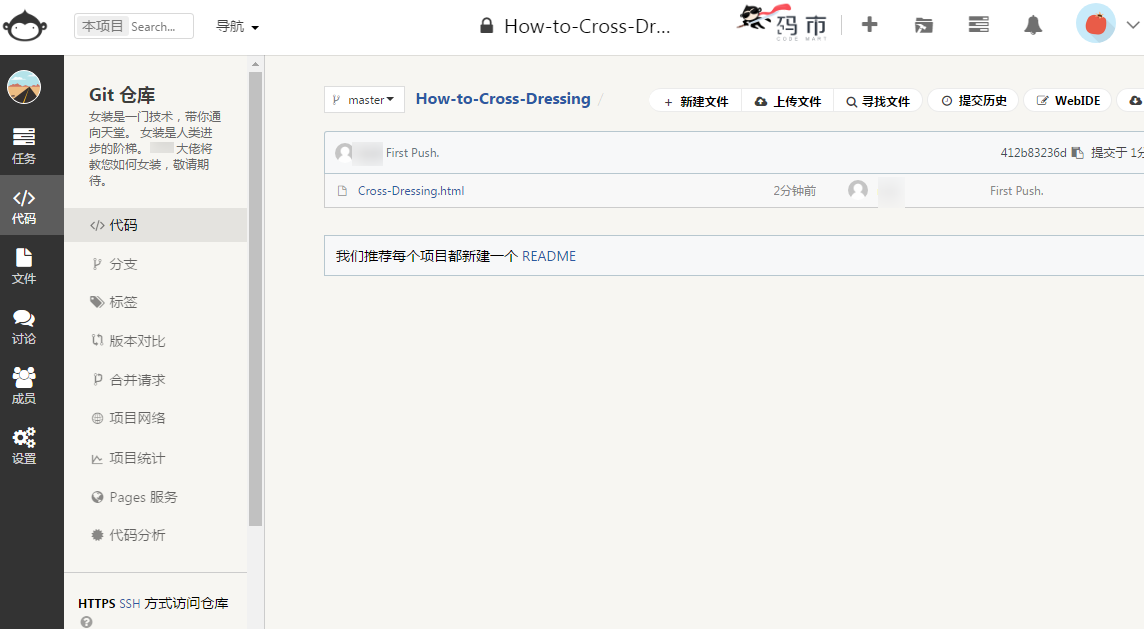This screenshot has width=1144, height=629.
Task: Click the help question mark icon
Action: point(86,622)
